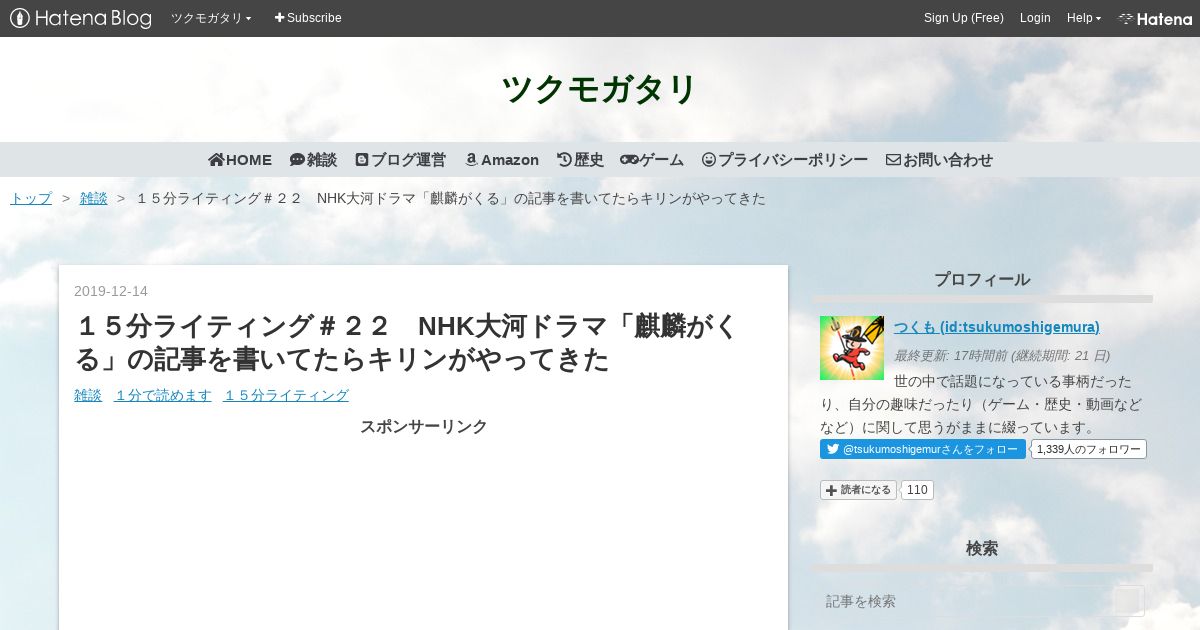This screenshot has width=1200, height=630.
Task: Click the Hatena logo at top right
Action: [1155, 18]
